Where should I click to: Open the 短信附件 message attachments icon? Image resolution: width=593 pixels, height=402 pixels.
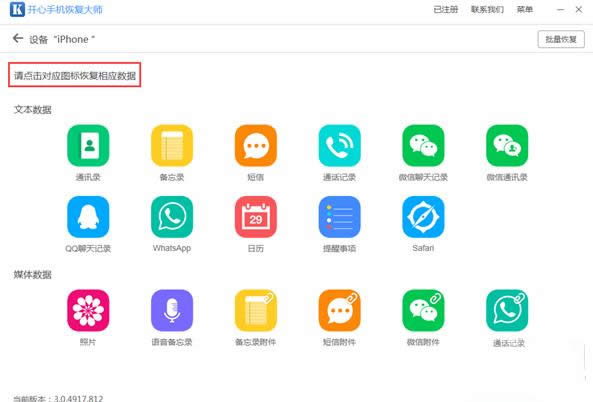340,310
